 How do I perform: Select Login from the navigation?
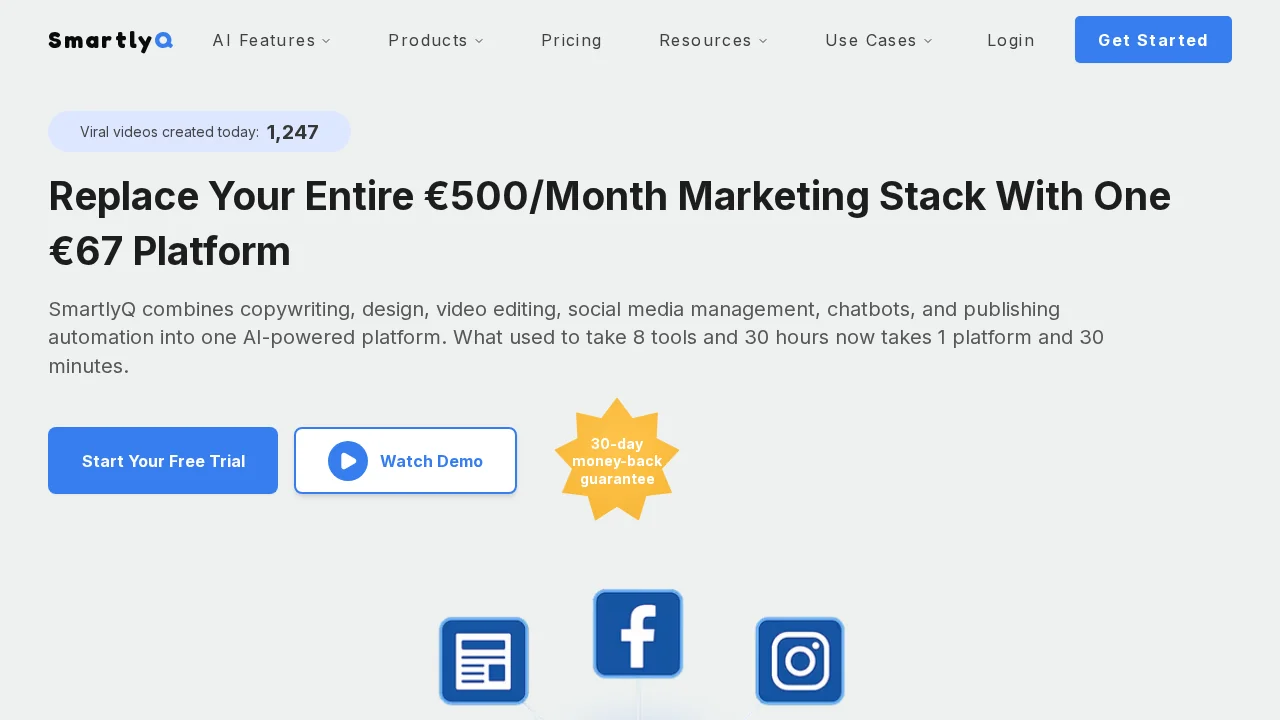coord(1011,40)
